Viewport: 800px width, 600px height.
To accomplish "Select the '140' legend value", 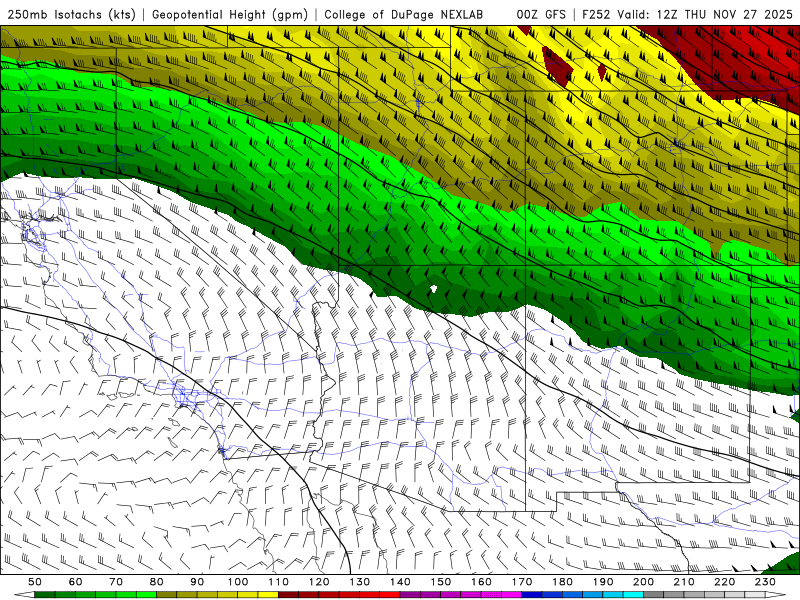I will 400,582.
